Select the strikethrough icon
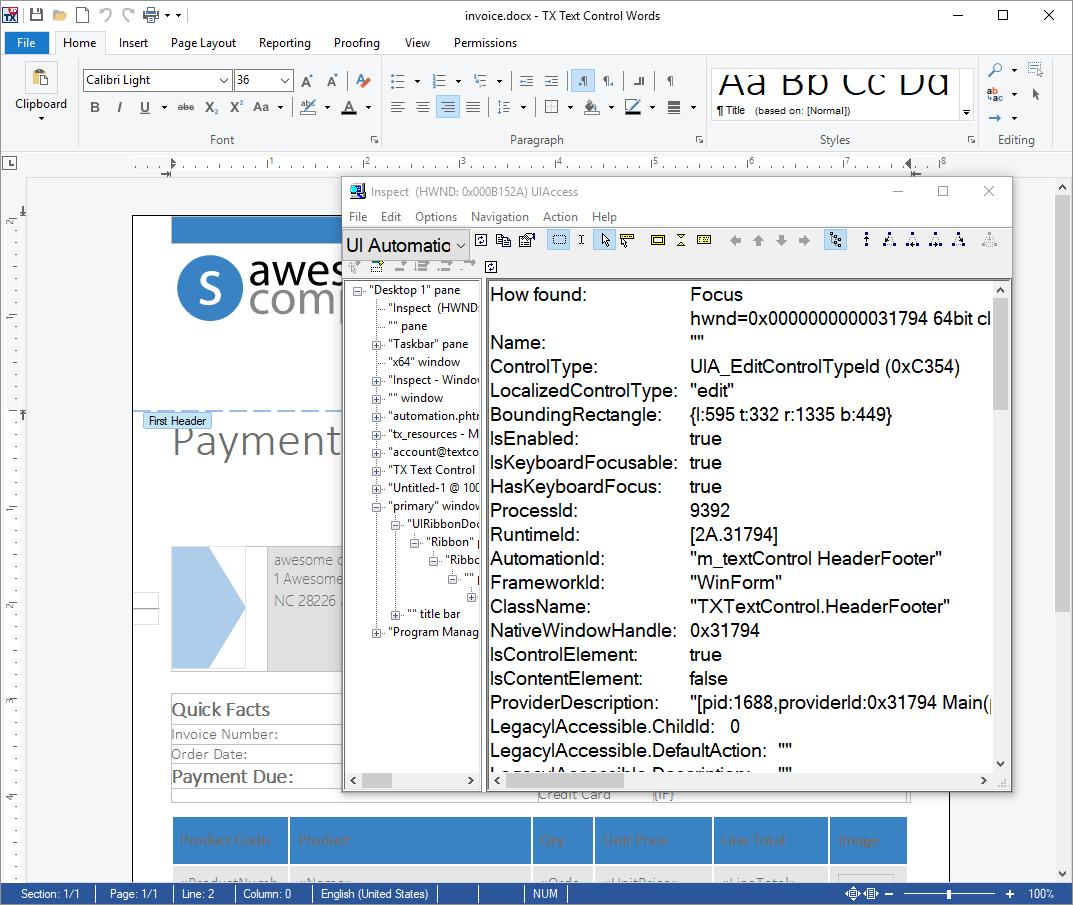The height and width of the screenshot is (905, 1073). pos(186,107)
